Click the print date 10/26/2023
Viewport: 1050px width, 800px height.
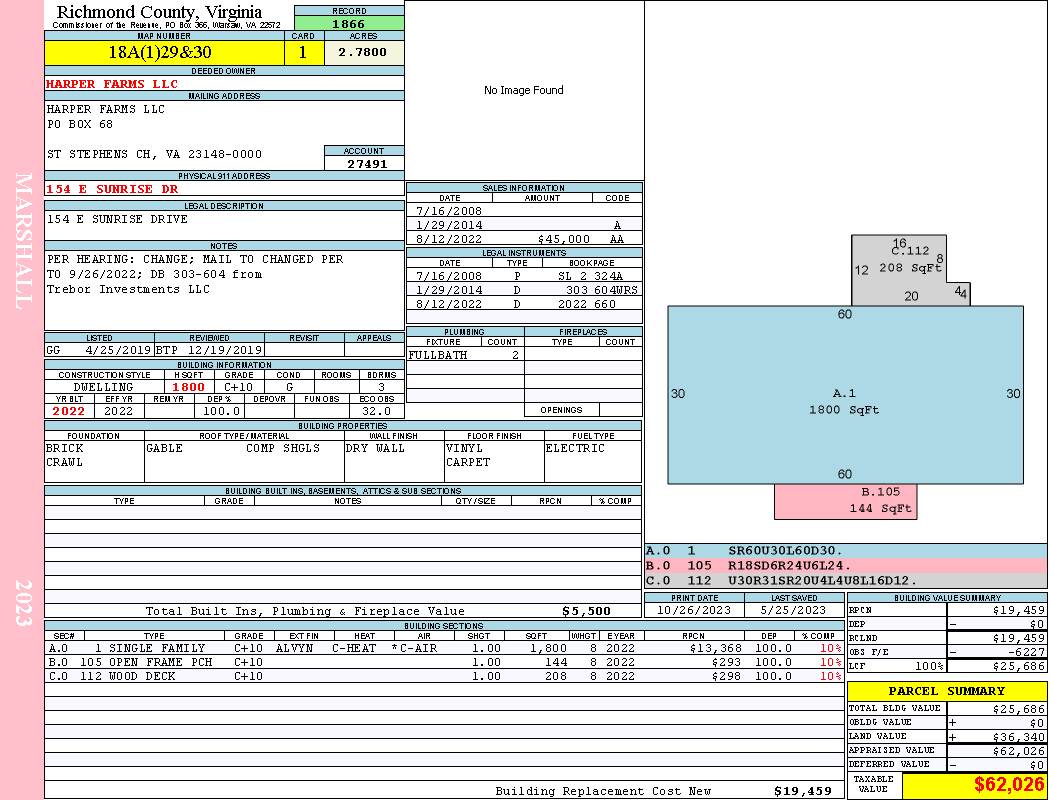(x=694, y=611)
